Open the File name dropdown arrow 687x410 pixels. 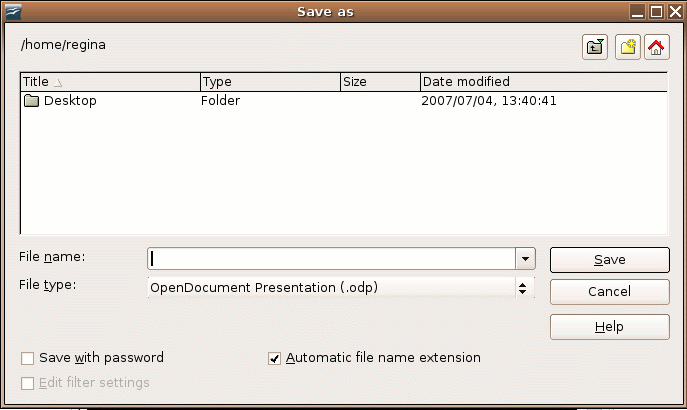click(525, 259)
